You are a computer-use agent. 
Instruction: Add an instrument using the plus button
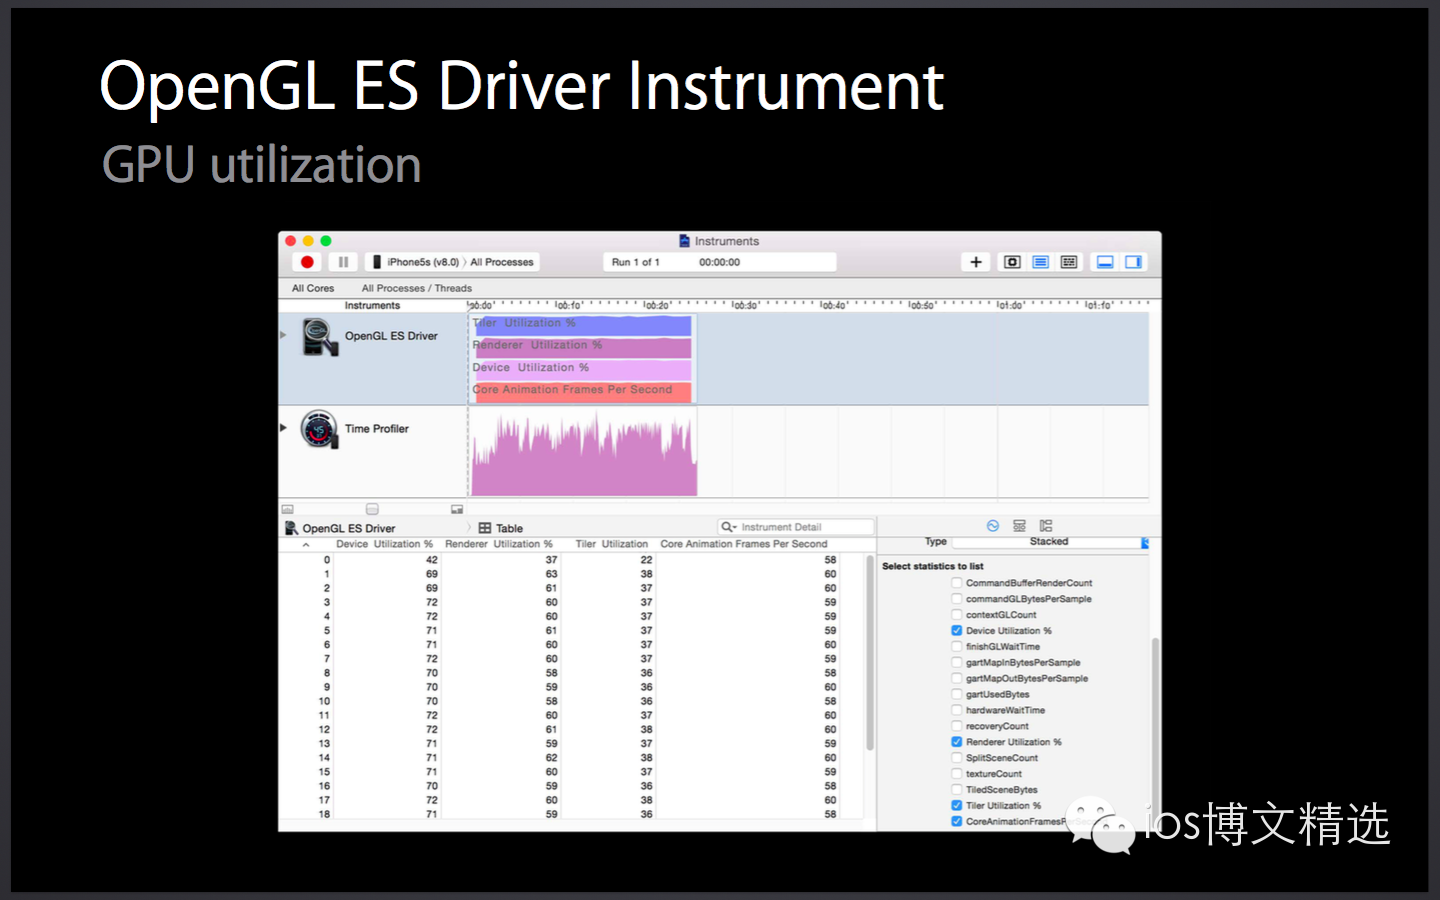pyautogui.click(x=976, y=262)
